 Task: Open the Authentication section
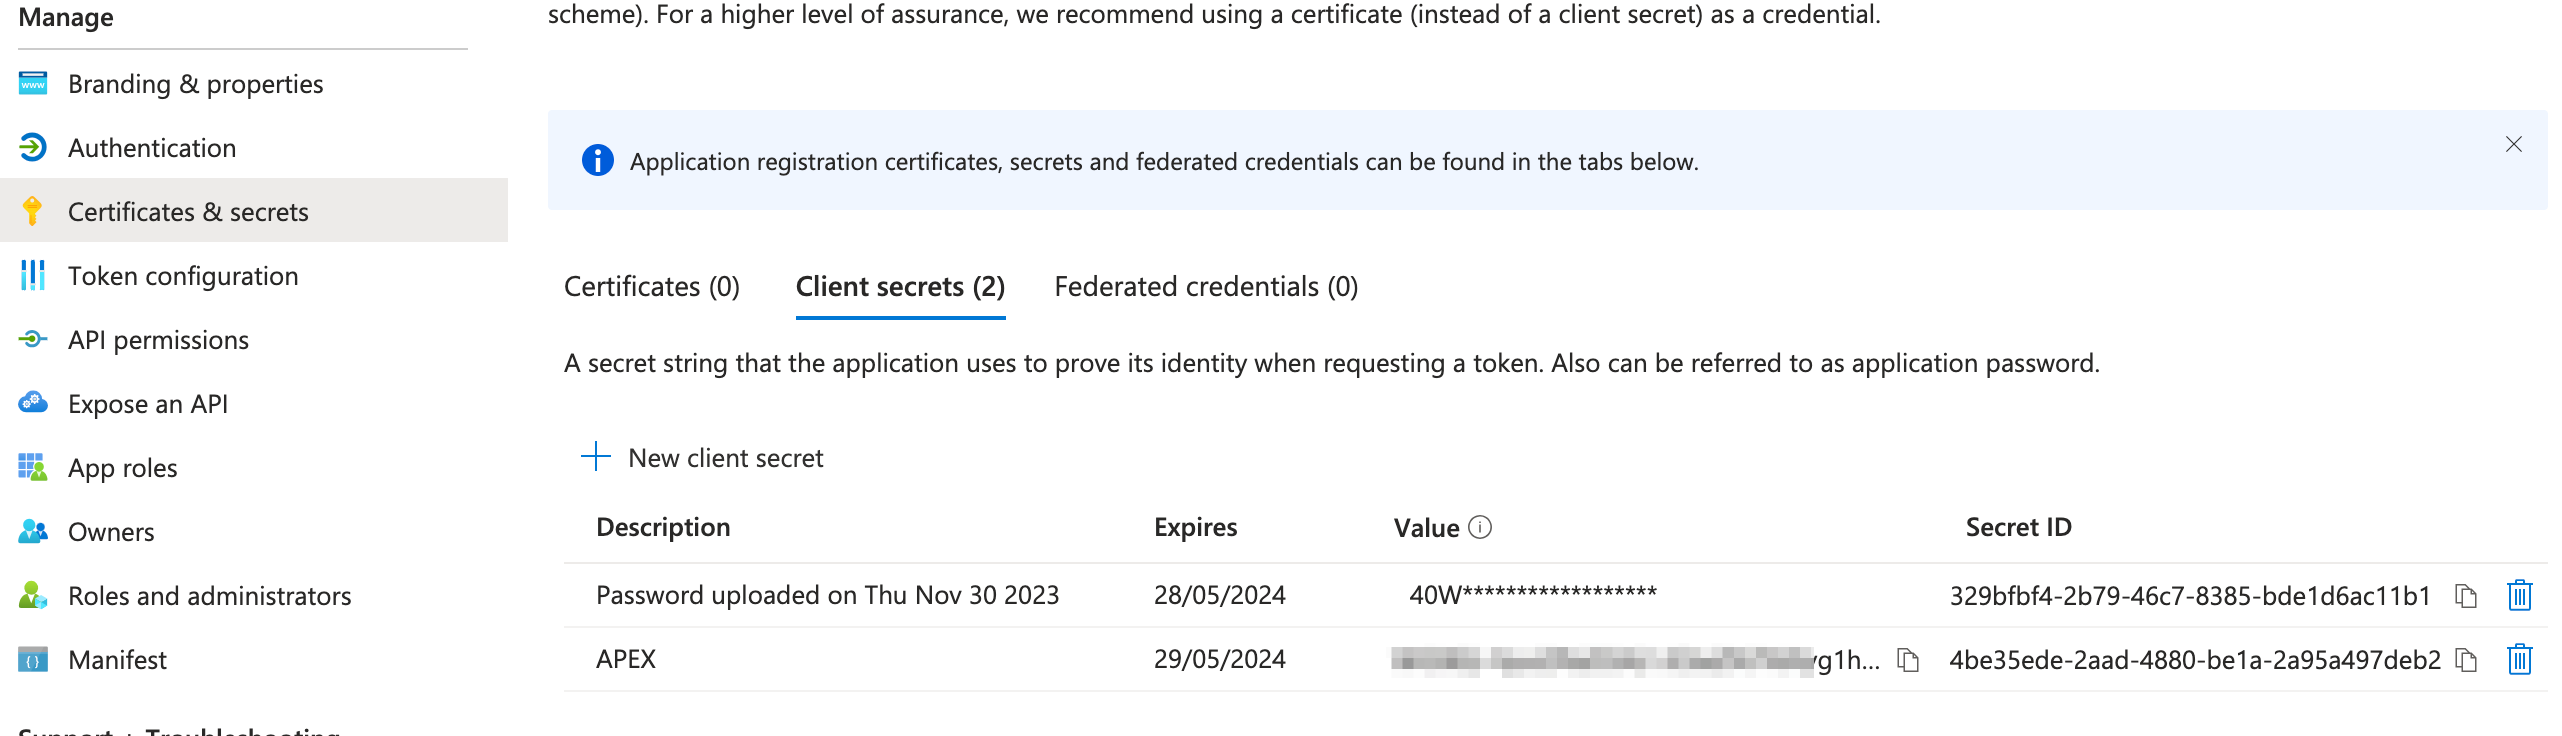coord(152,147)
